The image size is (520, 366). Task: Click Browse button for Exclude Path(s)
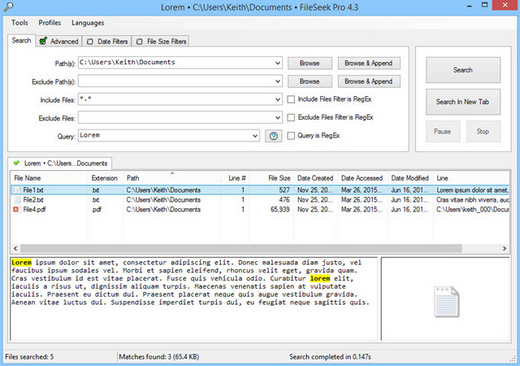tap(310, 81)
